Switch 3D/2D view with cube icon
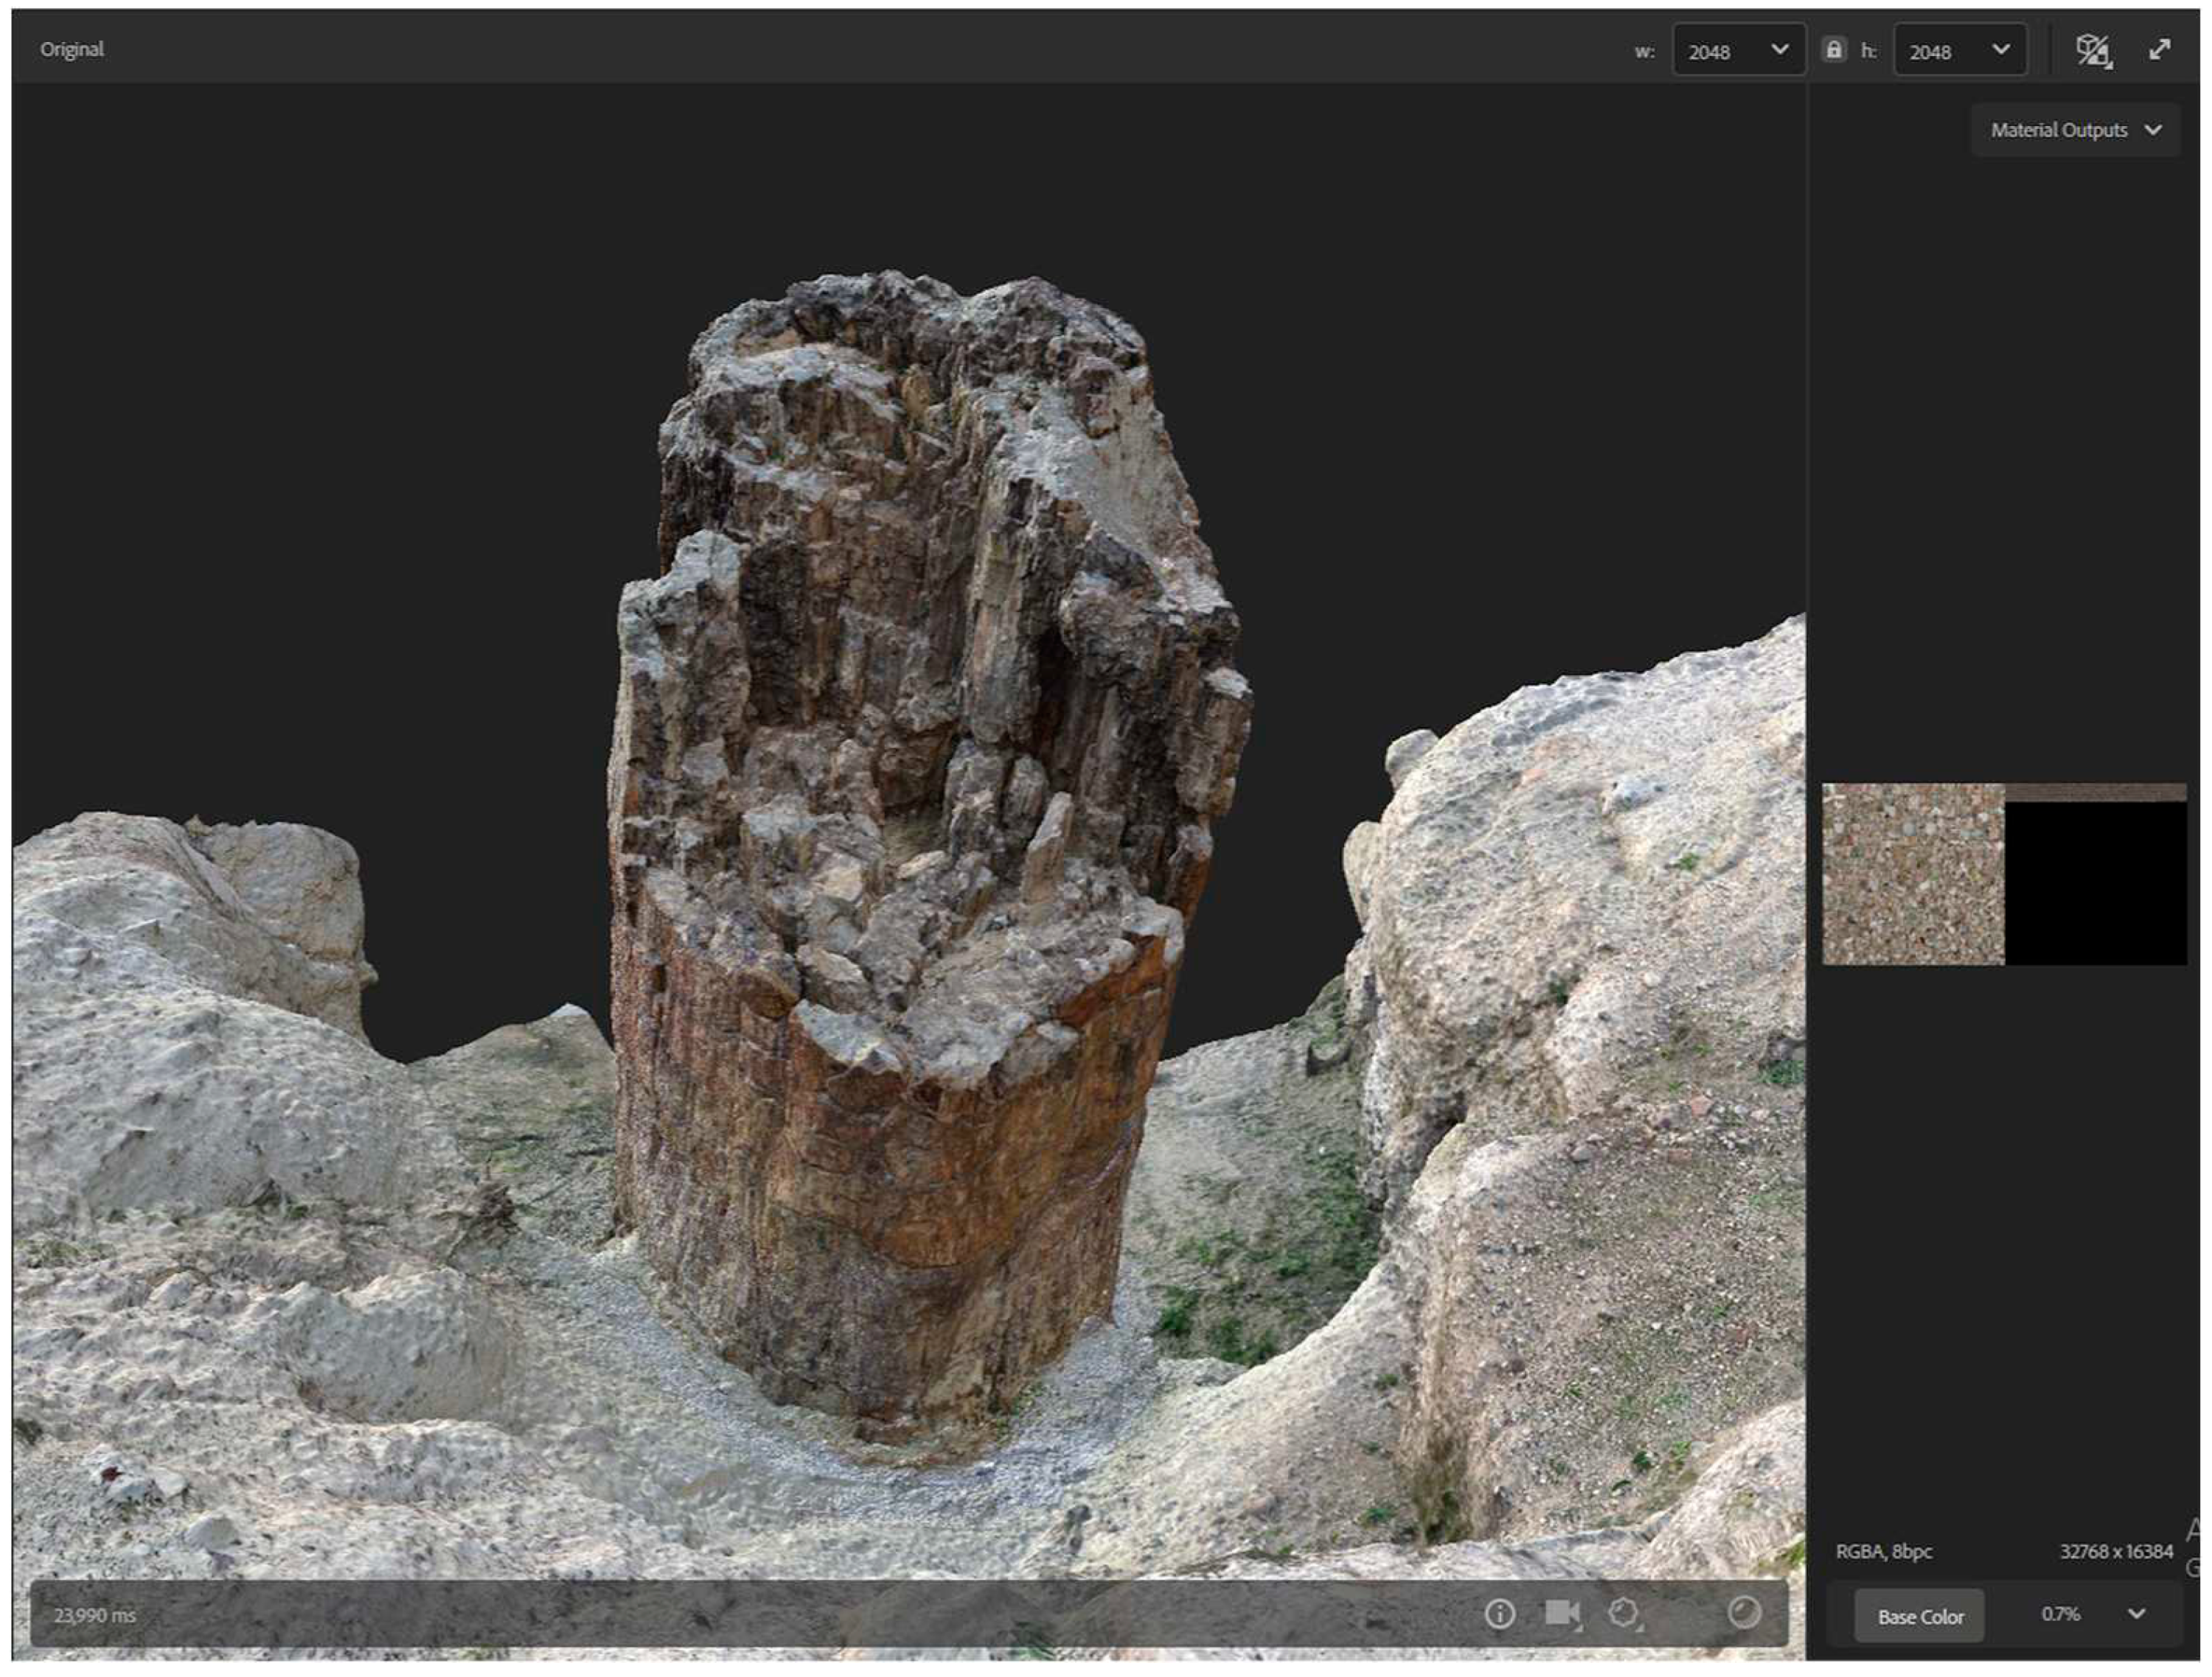 [x=2093, y=50]
